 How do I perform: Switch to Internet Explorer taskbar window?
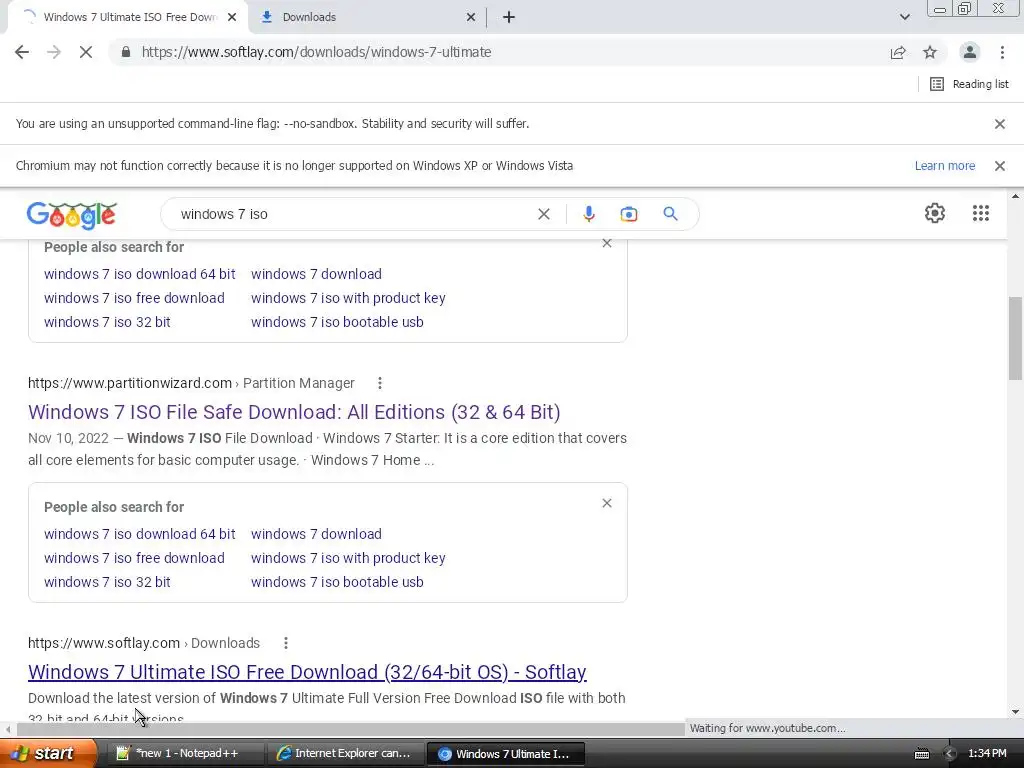[344, 754]
